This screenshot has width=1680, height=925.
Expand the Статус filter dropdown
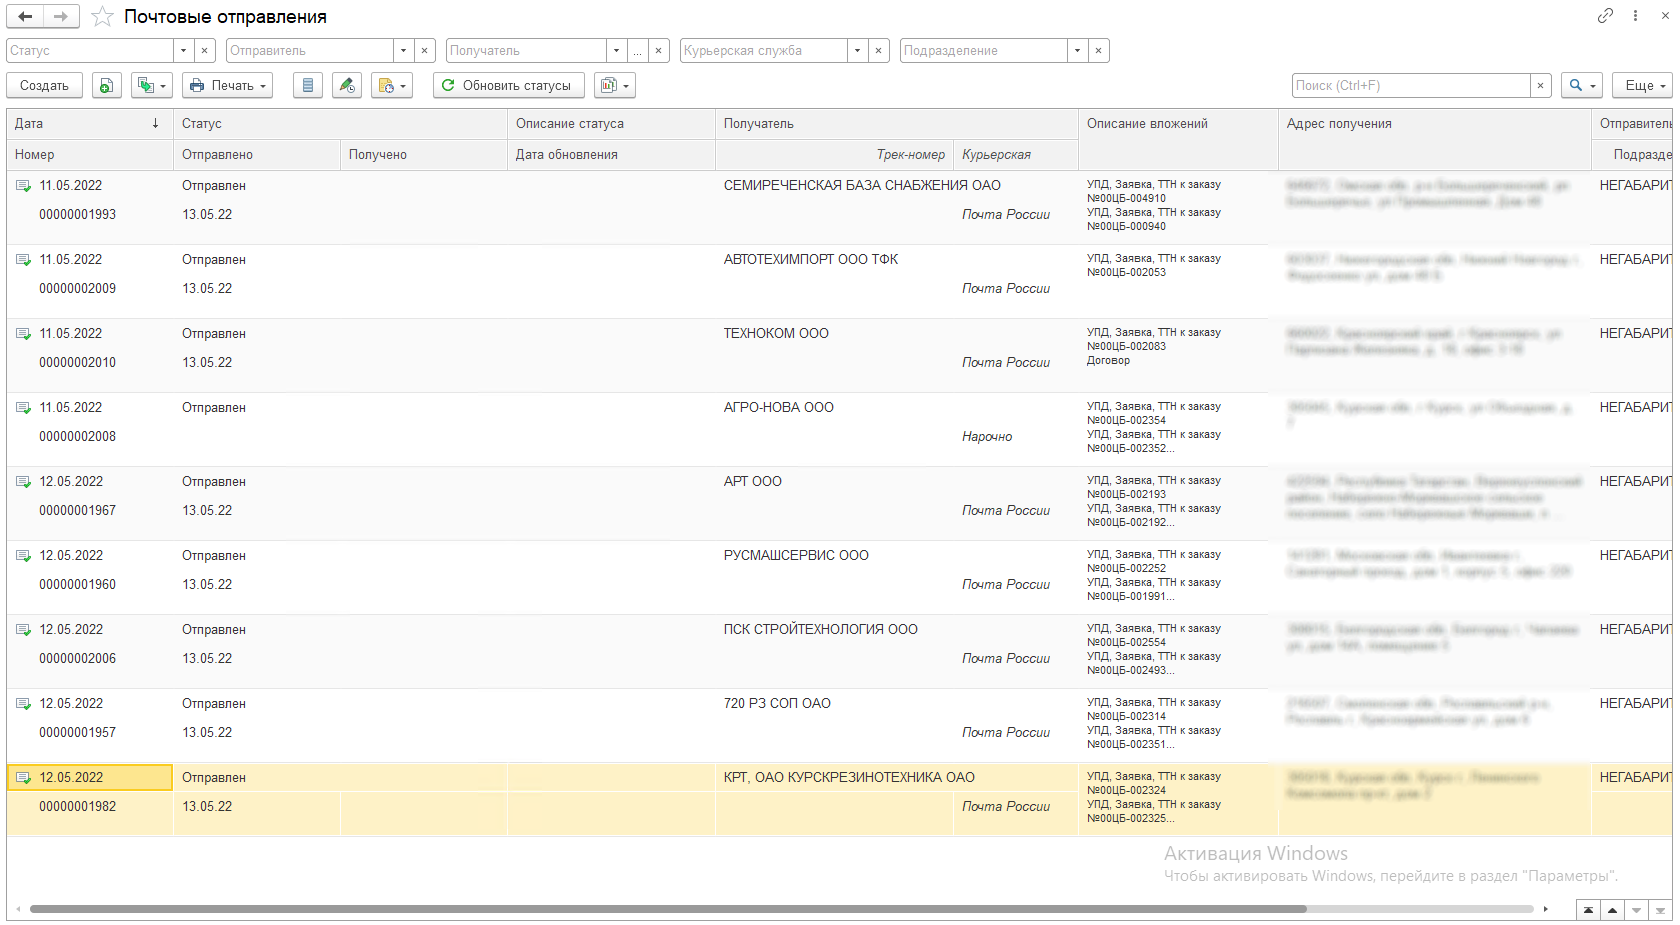[x=183, y=51]
